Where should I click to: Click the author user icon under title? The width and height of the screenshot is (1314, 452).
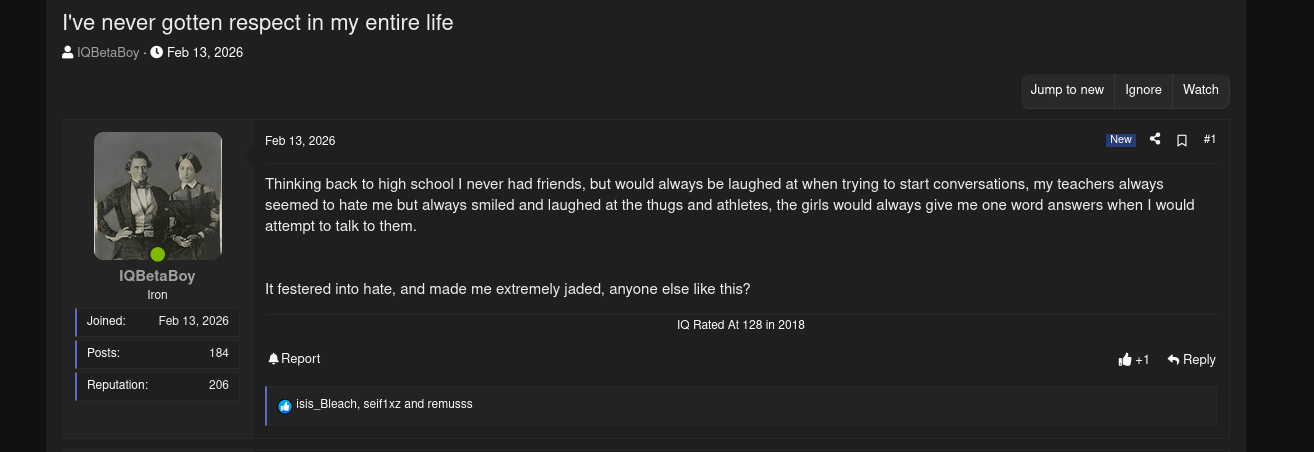pyautogui.click(x=68, y=53)
